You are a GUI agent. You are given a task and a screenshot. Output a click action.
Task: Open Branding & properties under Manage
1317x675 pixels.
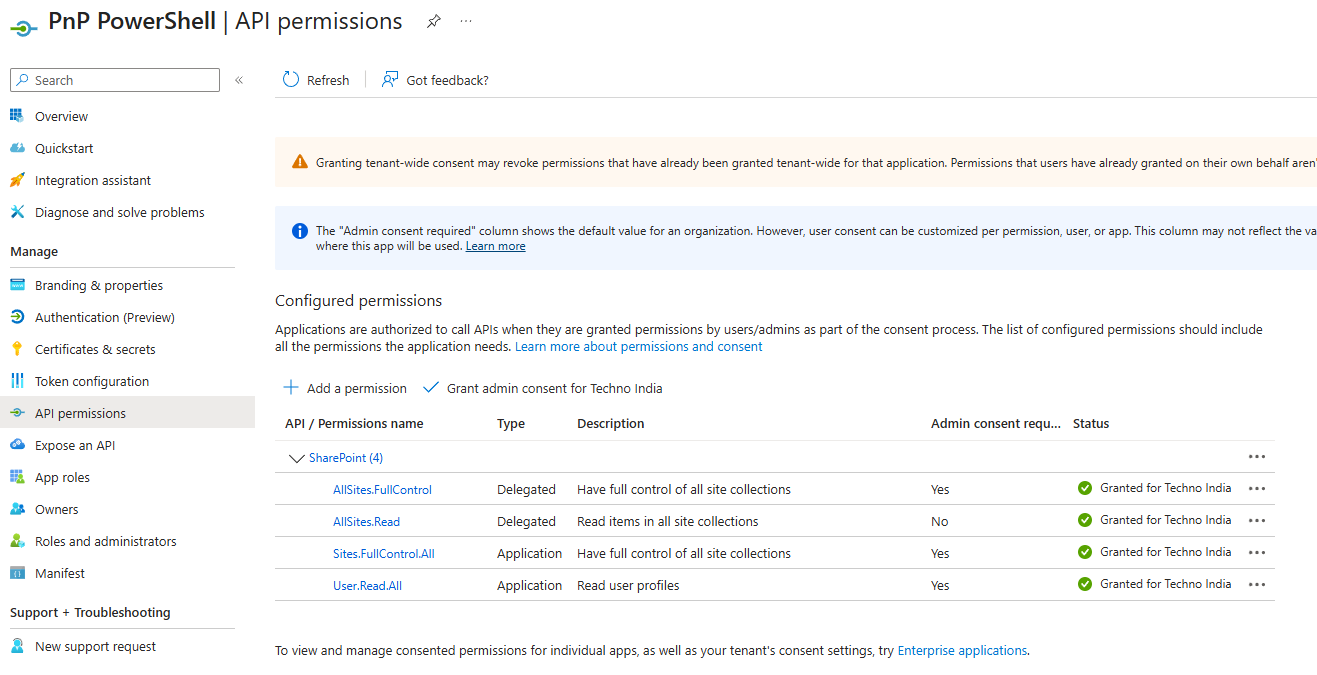pos(97,284)
